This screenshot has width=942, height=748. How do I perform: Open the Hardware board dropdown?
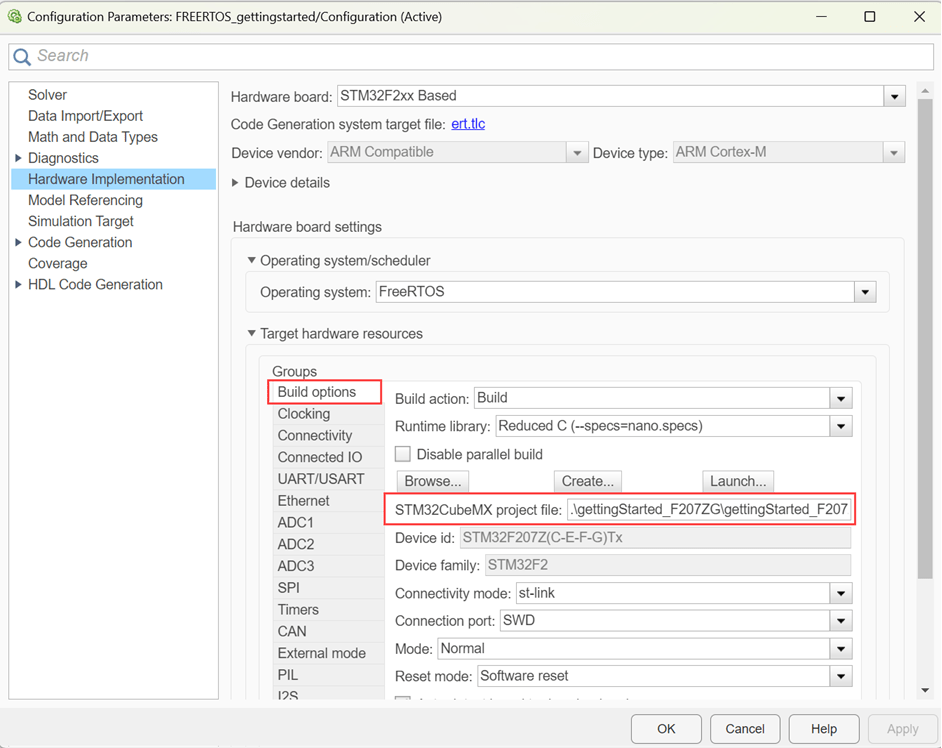[894, 97]
